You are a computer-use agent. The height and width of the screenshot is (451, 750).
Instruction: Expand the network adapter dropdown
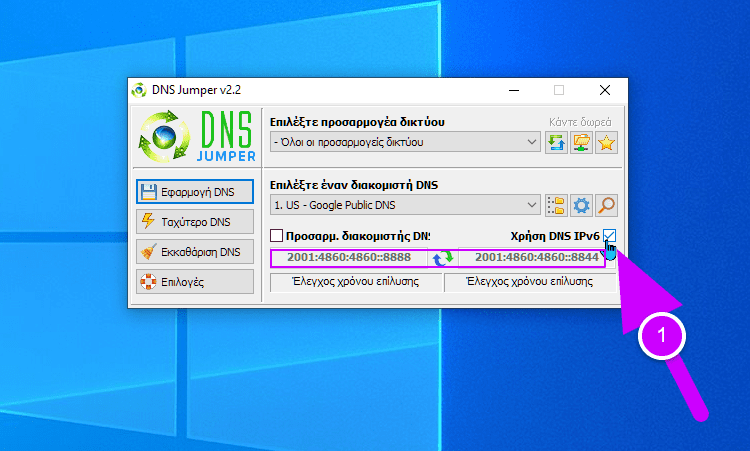point(405,142)
